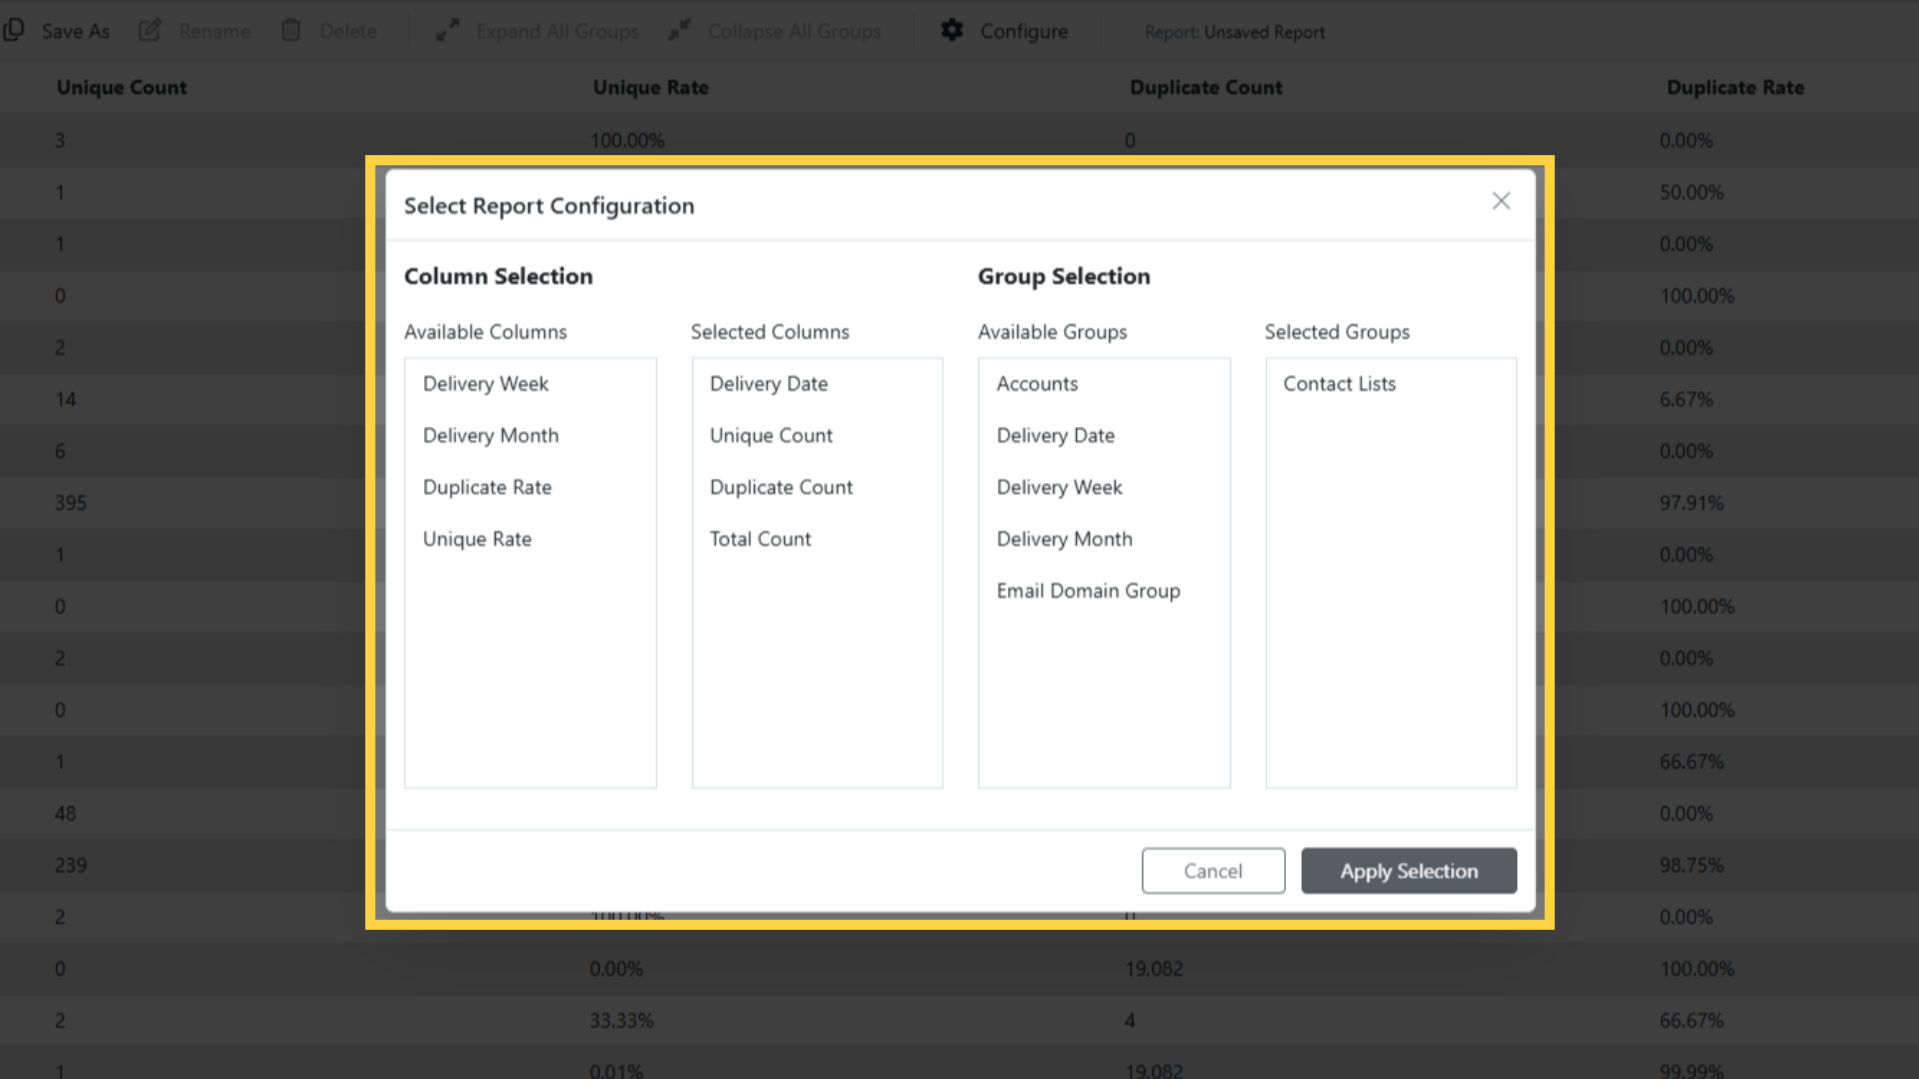Click the 33.33% unique rate cell
The width and height of the screenshot is (1919, 1079).
621,1021
